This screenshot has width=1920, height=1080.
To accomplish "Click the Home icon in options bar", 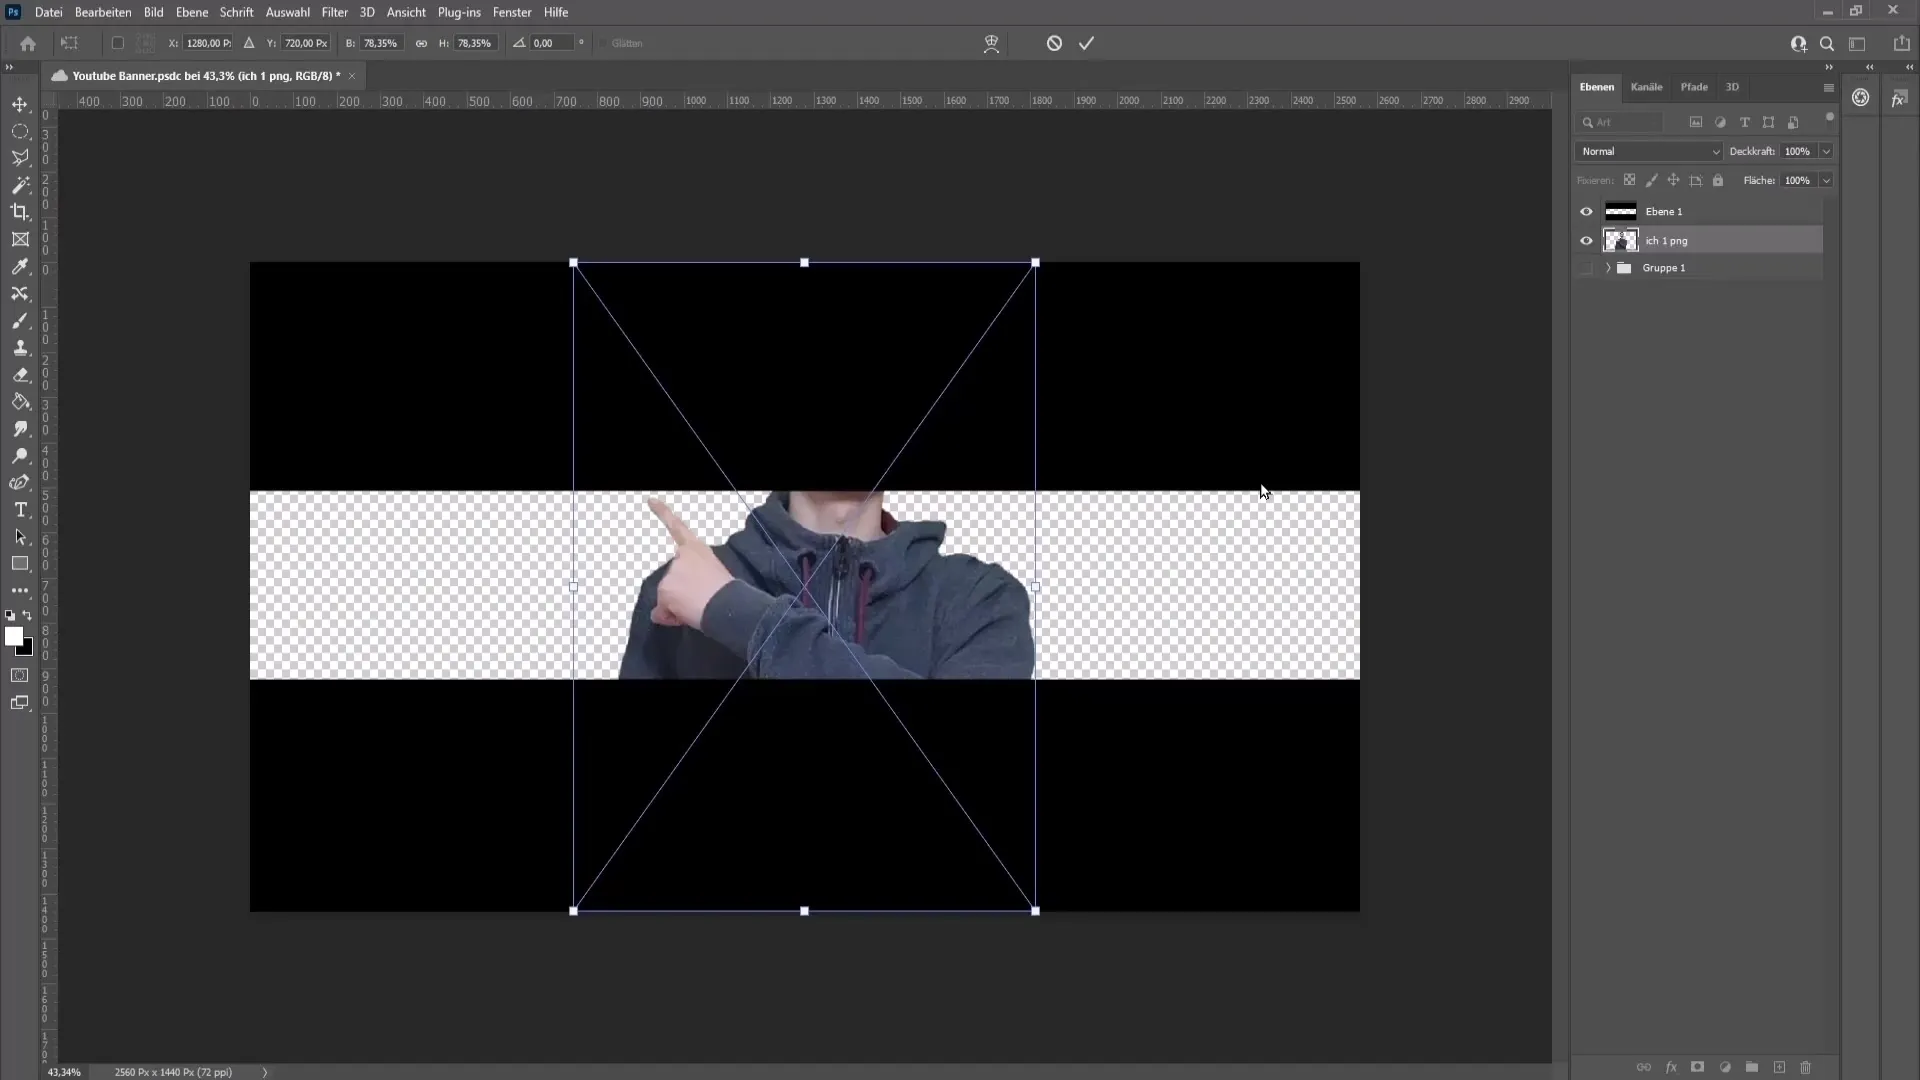I will click(x=28, y=43).
